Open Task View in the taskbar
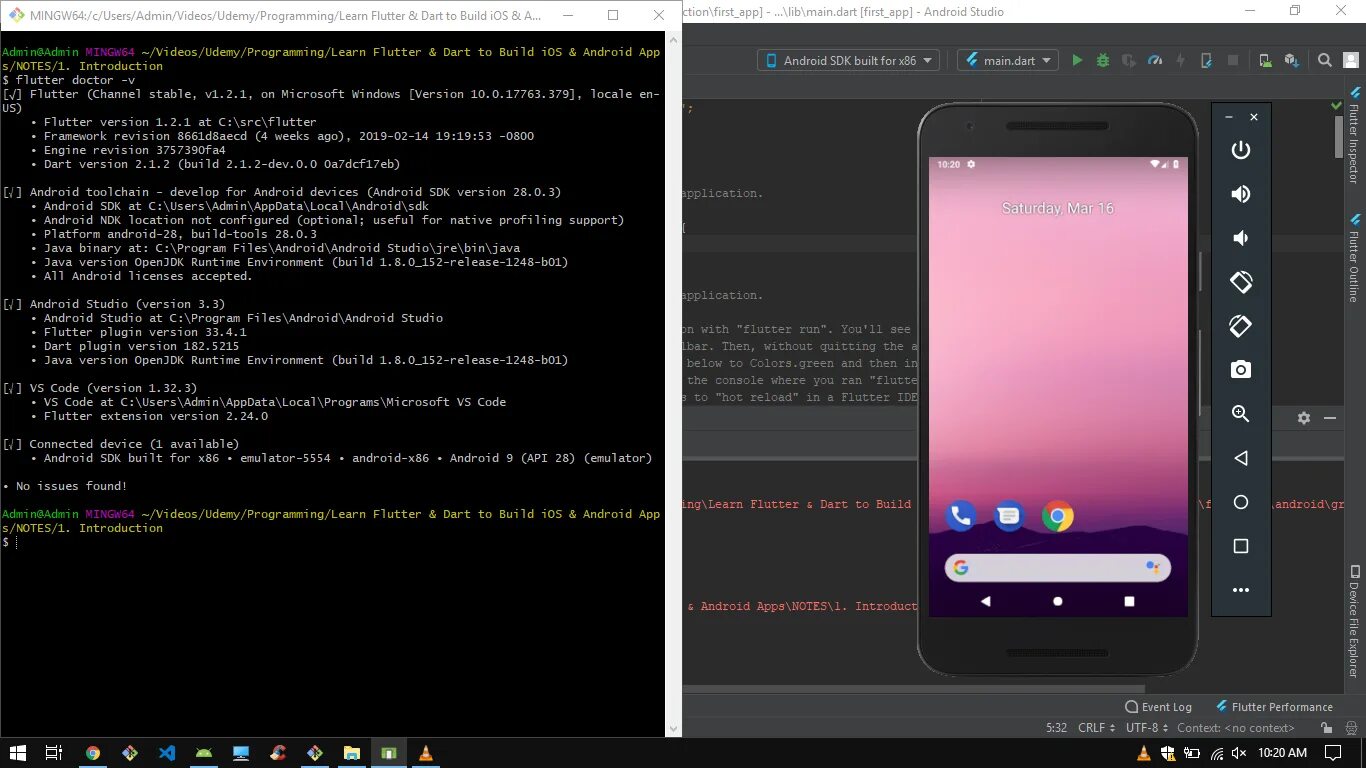 pyautogui.click(x=54, y=753)
